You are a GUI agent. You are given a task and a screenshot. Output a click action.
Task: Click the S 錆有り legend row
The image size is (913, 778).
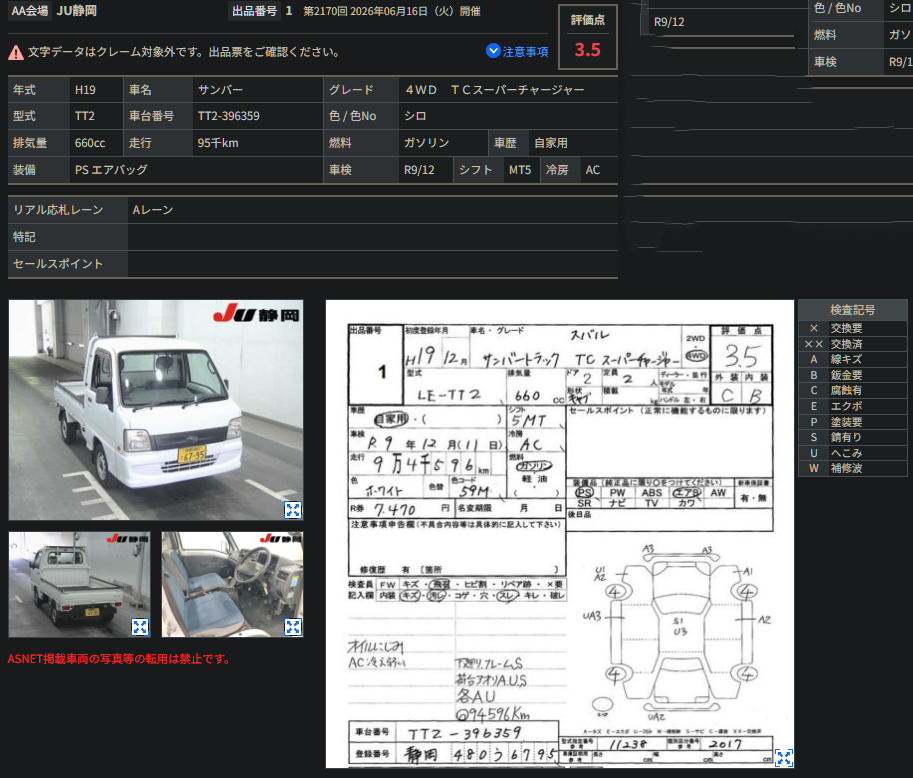pyautogui.click(x=852, y=437)
